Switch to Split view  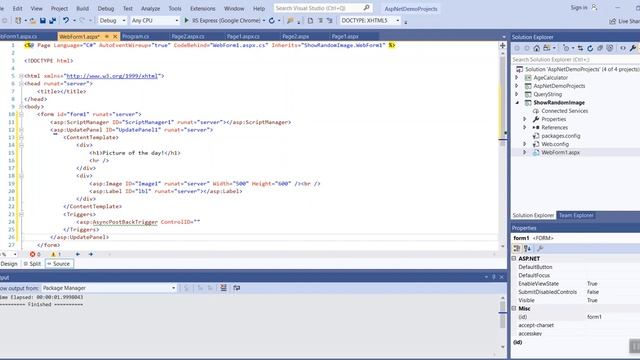click(x=32, y=264)
